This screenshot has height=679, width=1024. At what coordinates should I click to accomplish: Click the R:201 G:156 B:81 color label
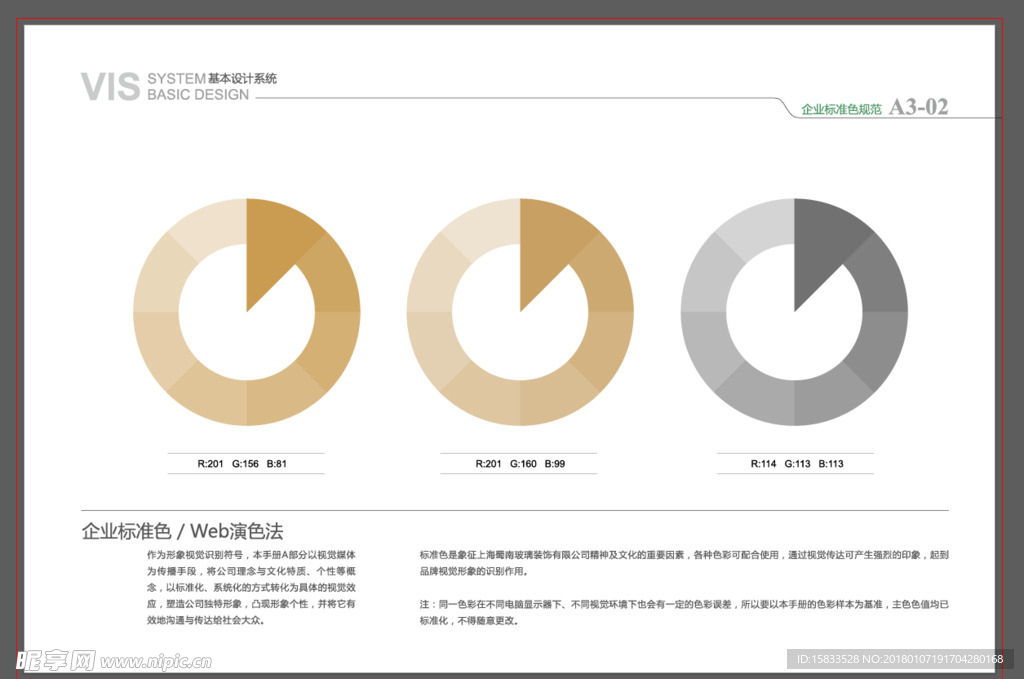point(245,464)
